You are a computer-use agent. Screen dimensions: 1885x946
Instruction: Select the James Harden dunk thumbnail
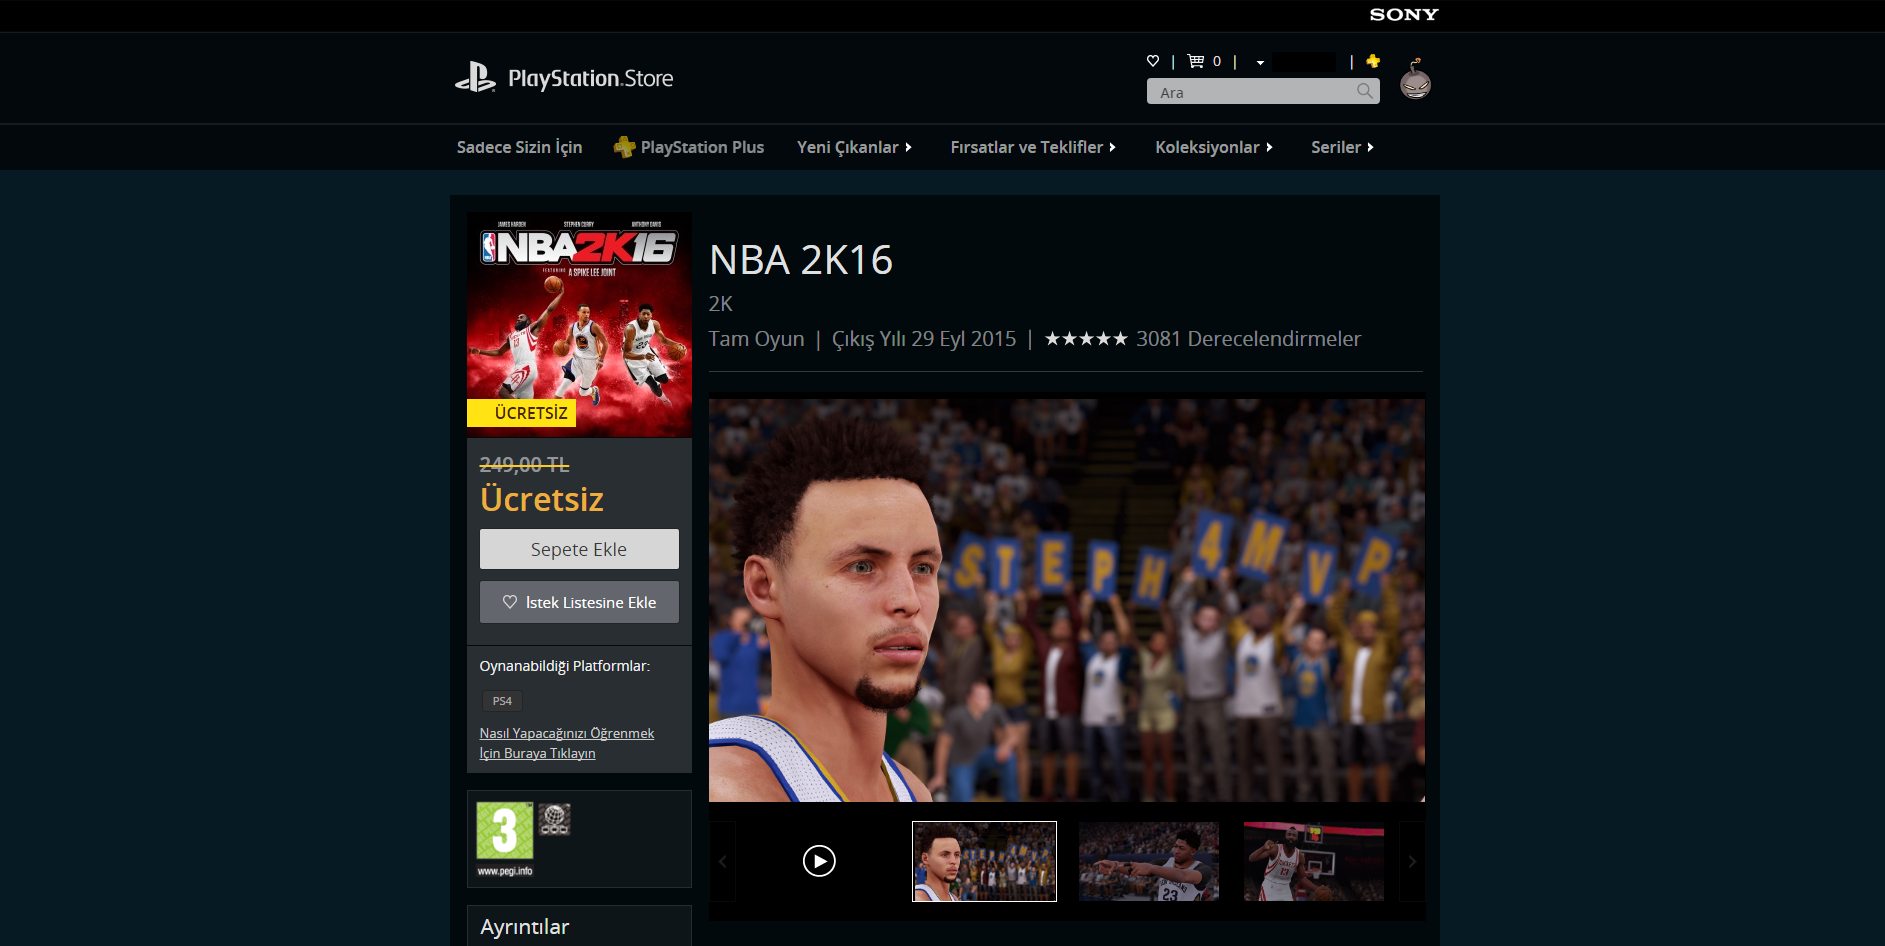point(1314,861)
